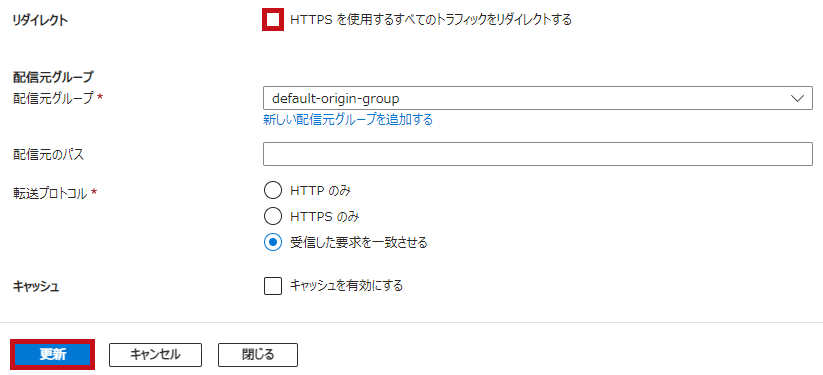Select 受信した要求を一致させる radio button
This screenshot has width=823, height=375.
(273, 242)
